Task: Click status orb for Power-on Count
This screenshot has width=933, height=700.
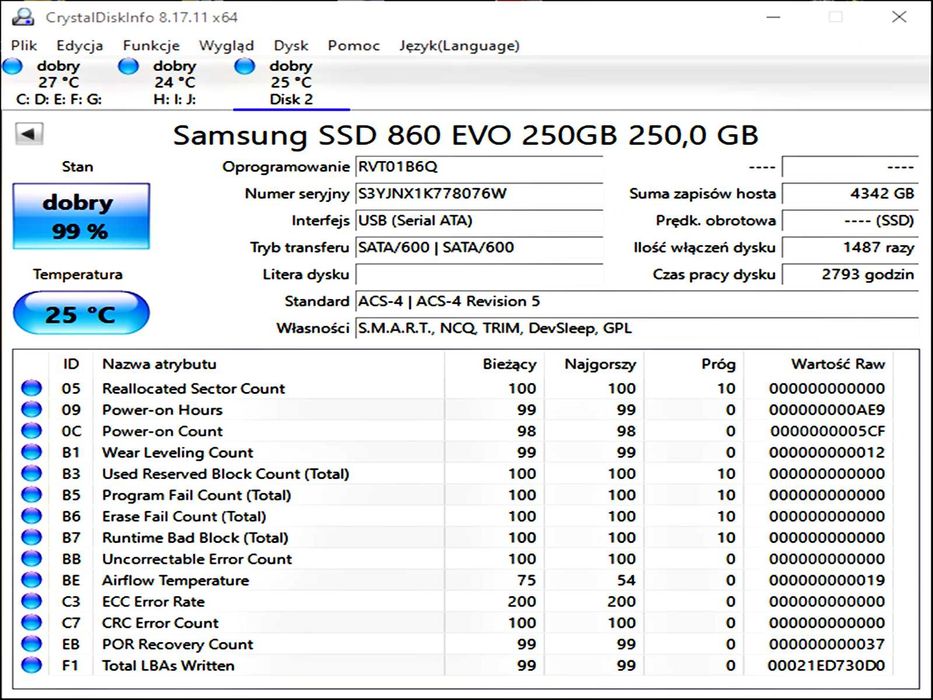Action: pyautogui.click(x=32, y=431)
